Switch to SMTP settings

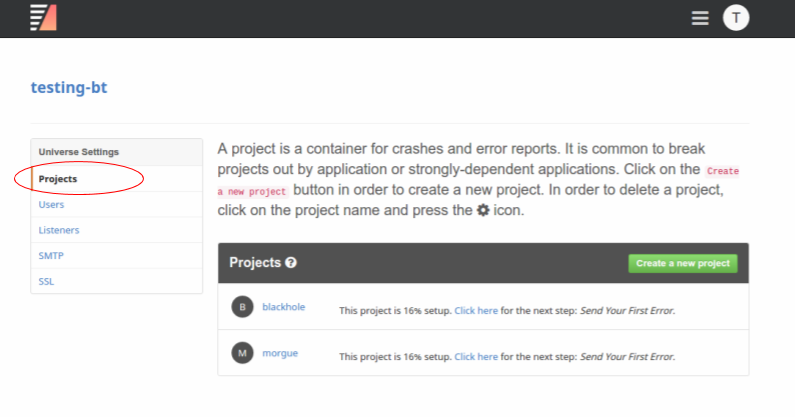(x=51, y=256)
